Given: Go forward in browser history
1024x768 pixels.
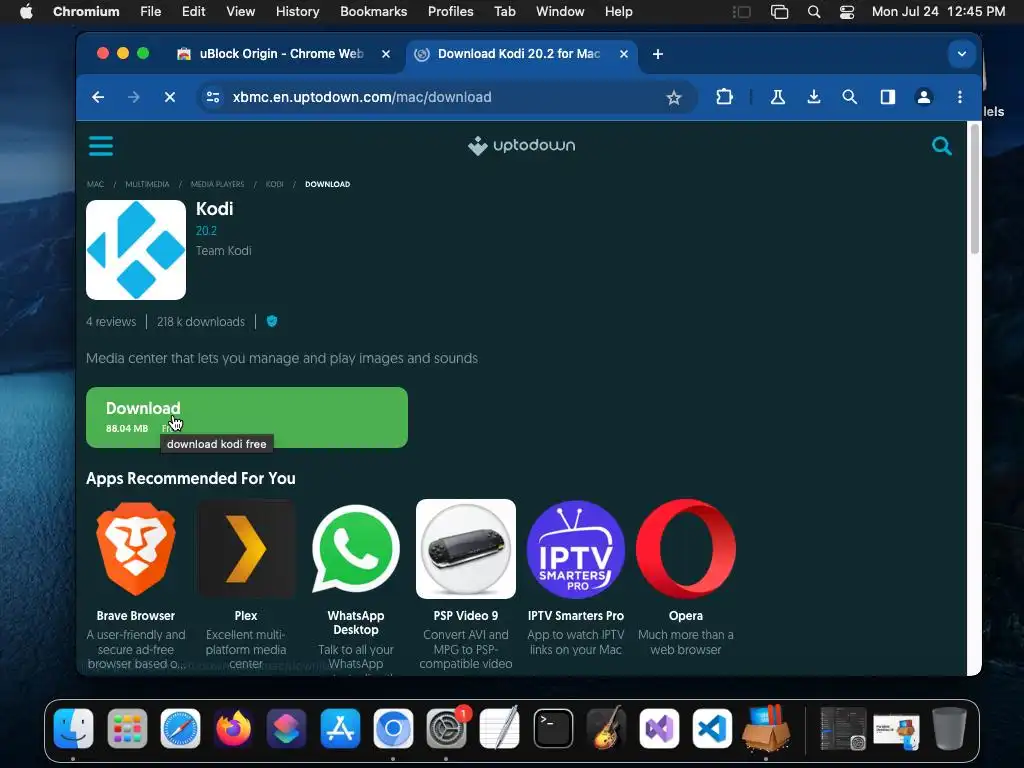Looking at the screenshot, I should pyautogui.click(x=134, y=97).
